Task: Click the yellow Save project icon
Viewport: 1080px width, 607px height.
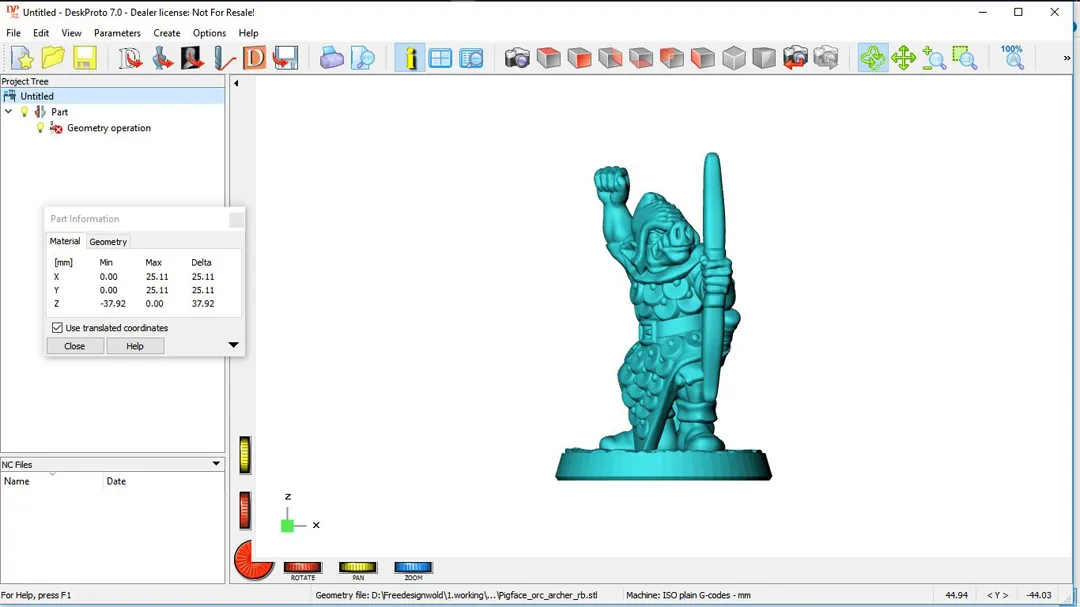Action: (x=84, y=58)
